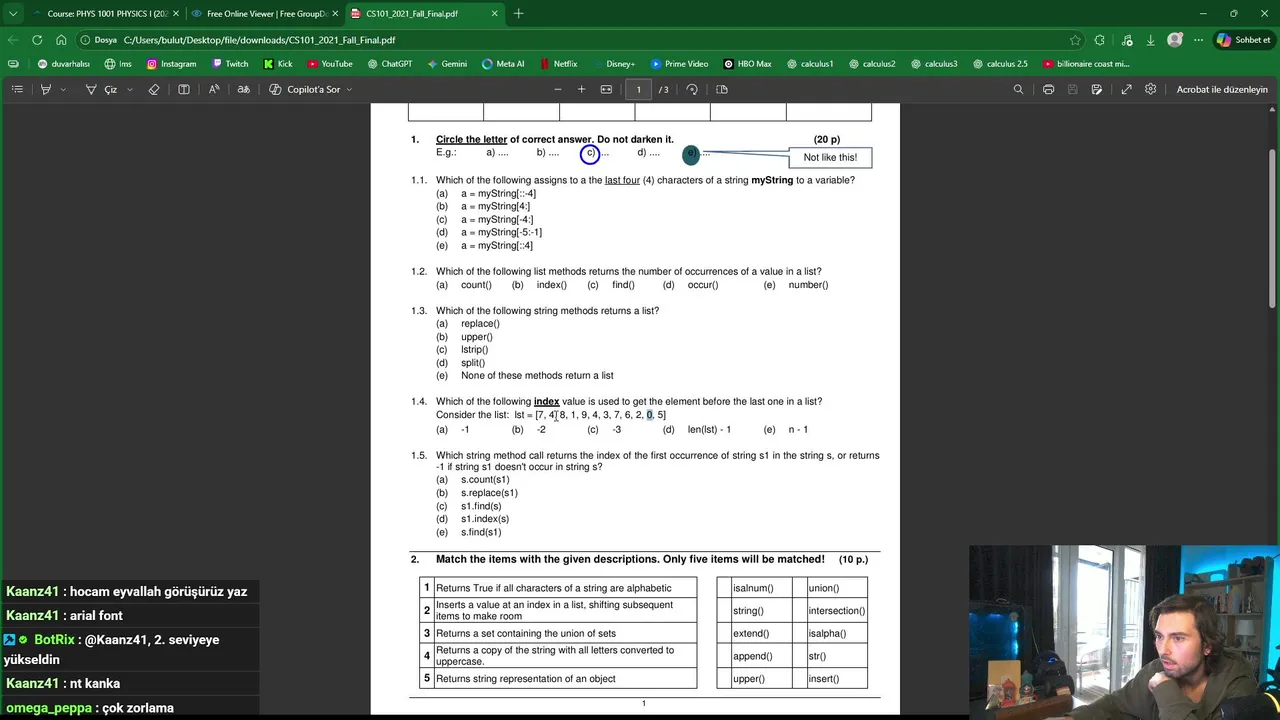Click the 'Not like this!' callout text
This screenshot has height=720, width=1280.
[x=830, y=157]
